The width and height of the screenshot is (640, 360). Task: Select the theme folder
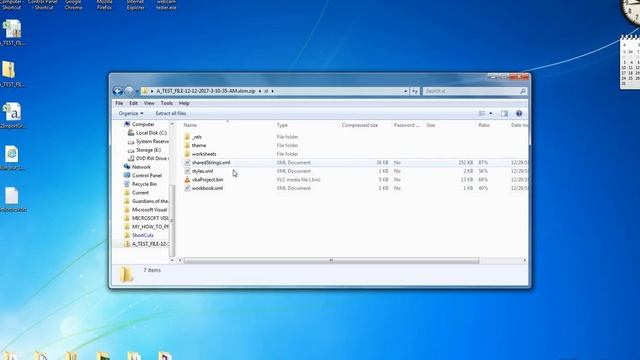199,146
